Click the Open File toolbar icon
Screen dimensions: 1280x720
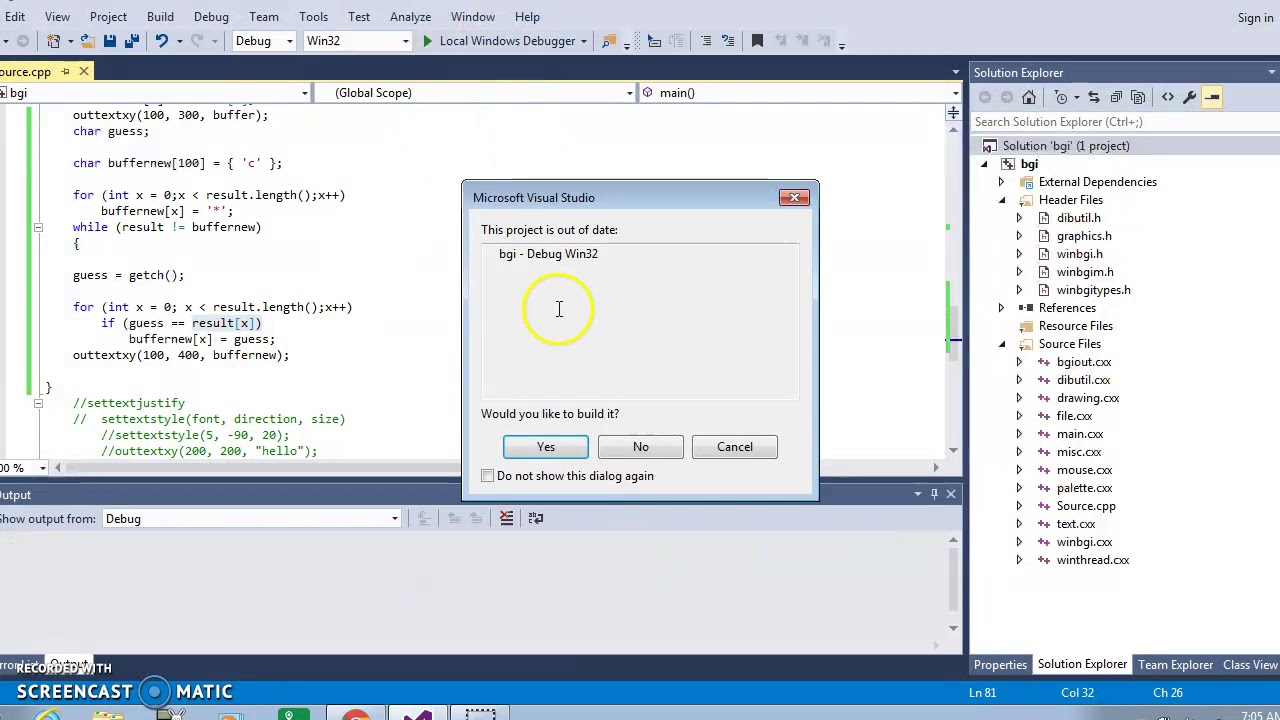click(x=87, y=41)
